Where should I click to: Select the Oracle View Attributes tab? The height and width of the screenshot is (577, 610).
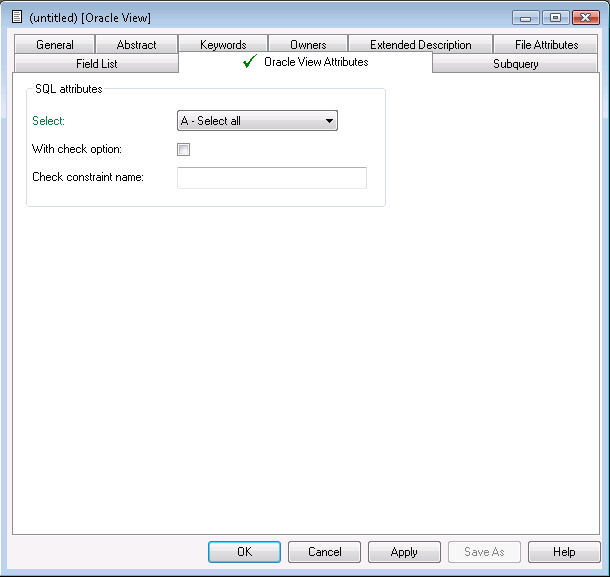coord(315,62)
